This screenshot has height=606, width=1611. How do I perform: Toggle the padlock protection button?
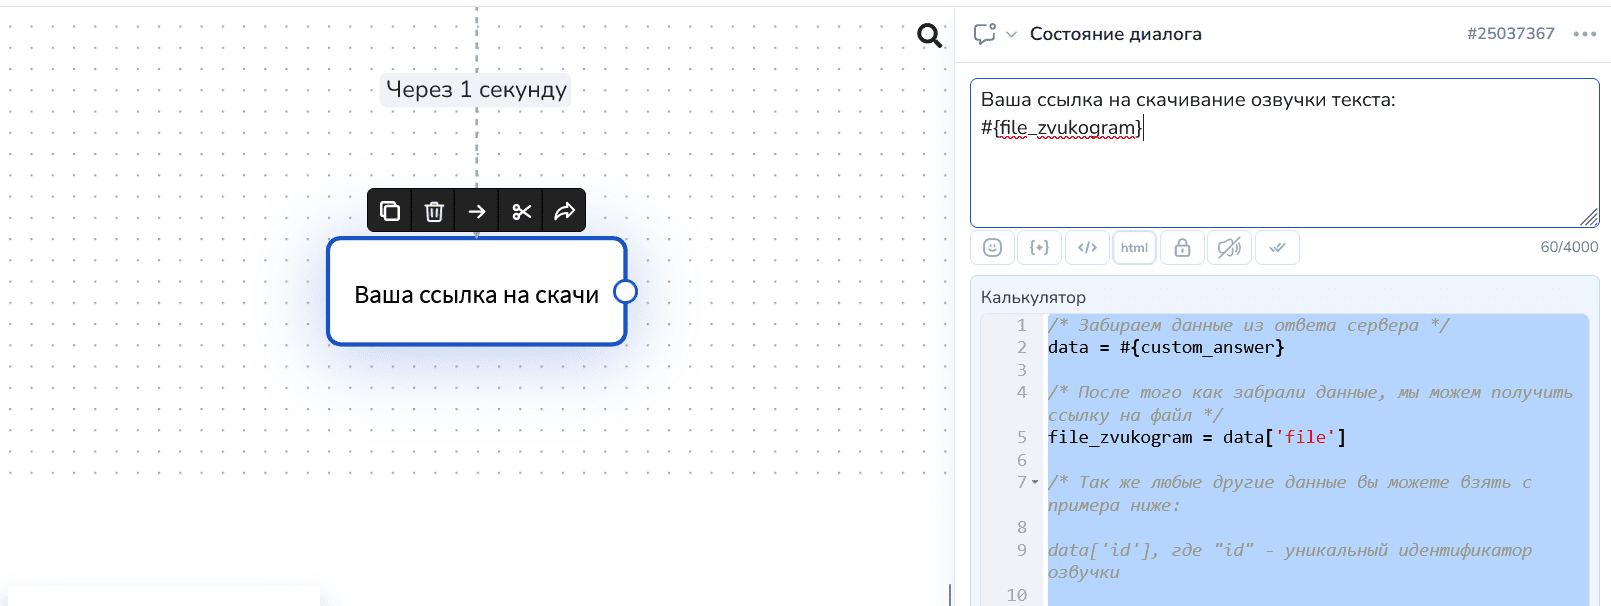1182,248
